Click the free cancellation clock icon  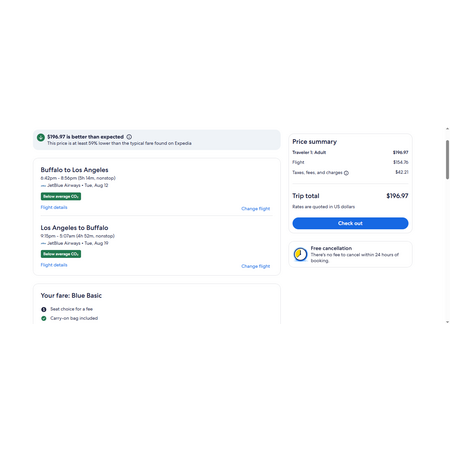[x=300, y=254]
